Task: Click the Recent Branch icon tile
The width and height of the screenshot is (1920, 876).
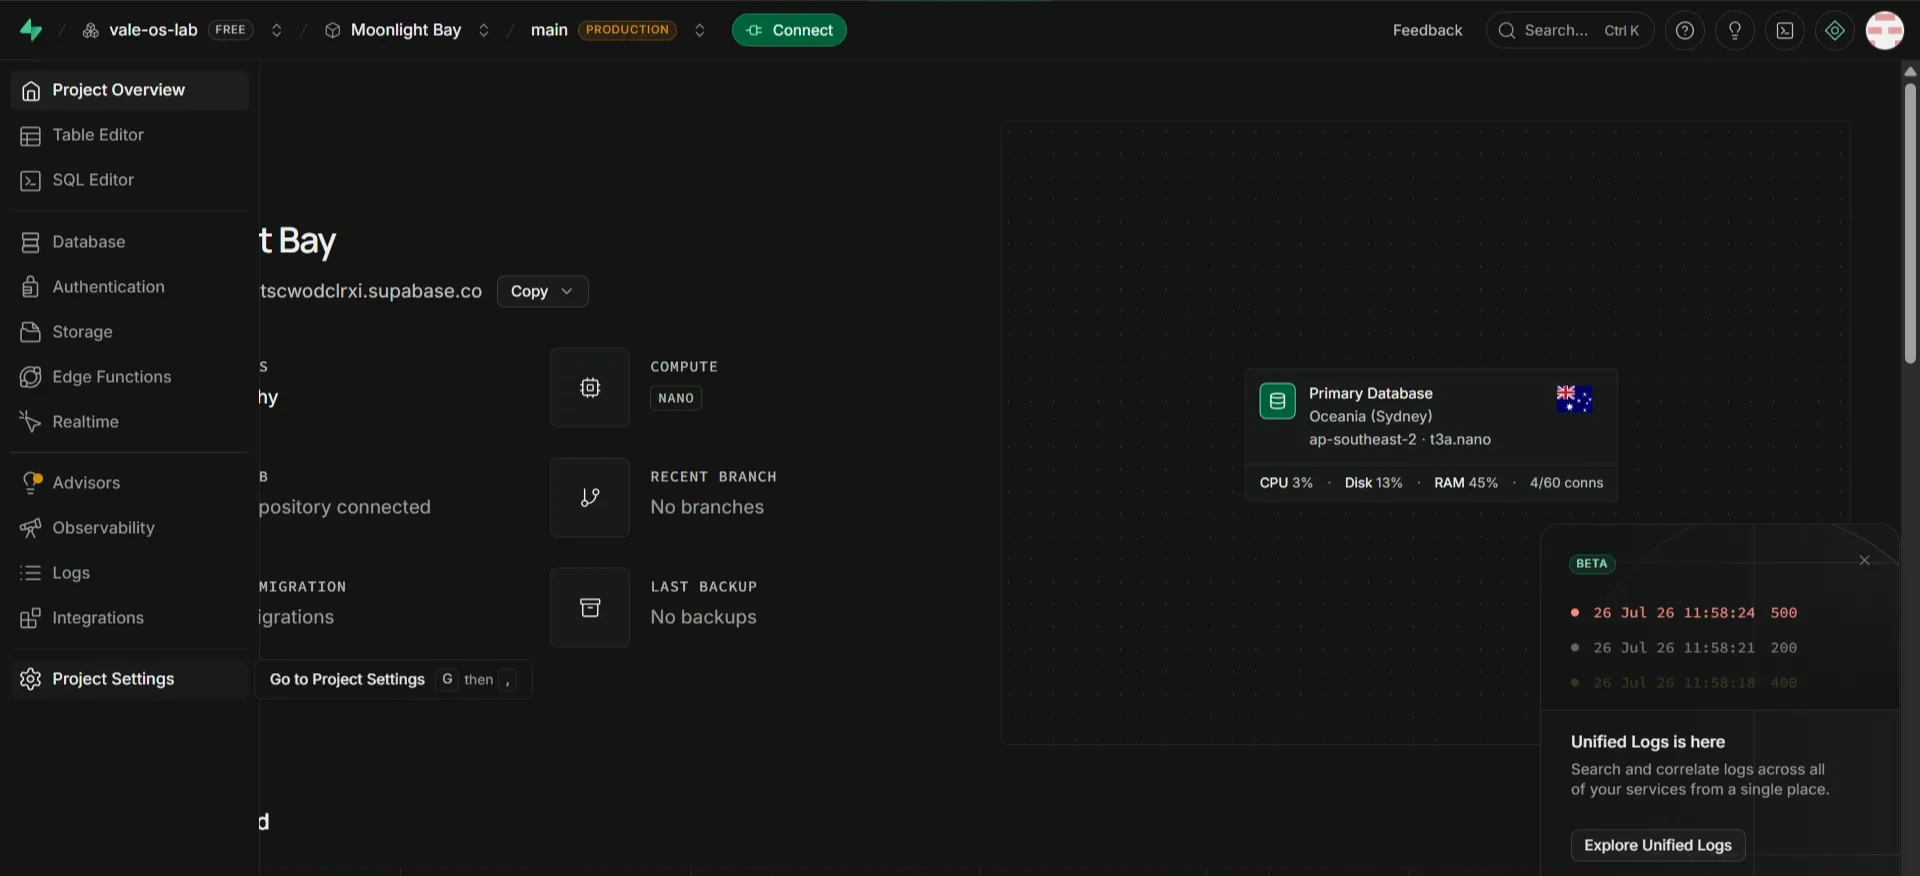Action: [x=590, y=497]
